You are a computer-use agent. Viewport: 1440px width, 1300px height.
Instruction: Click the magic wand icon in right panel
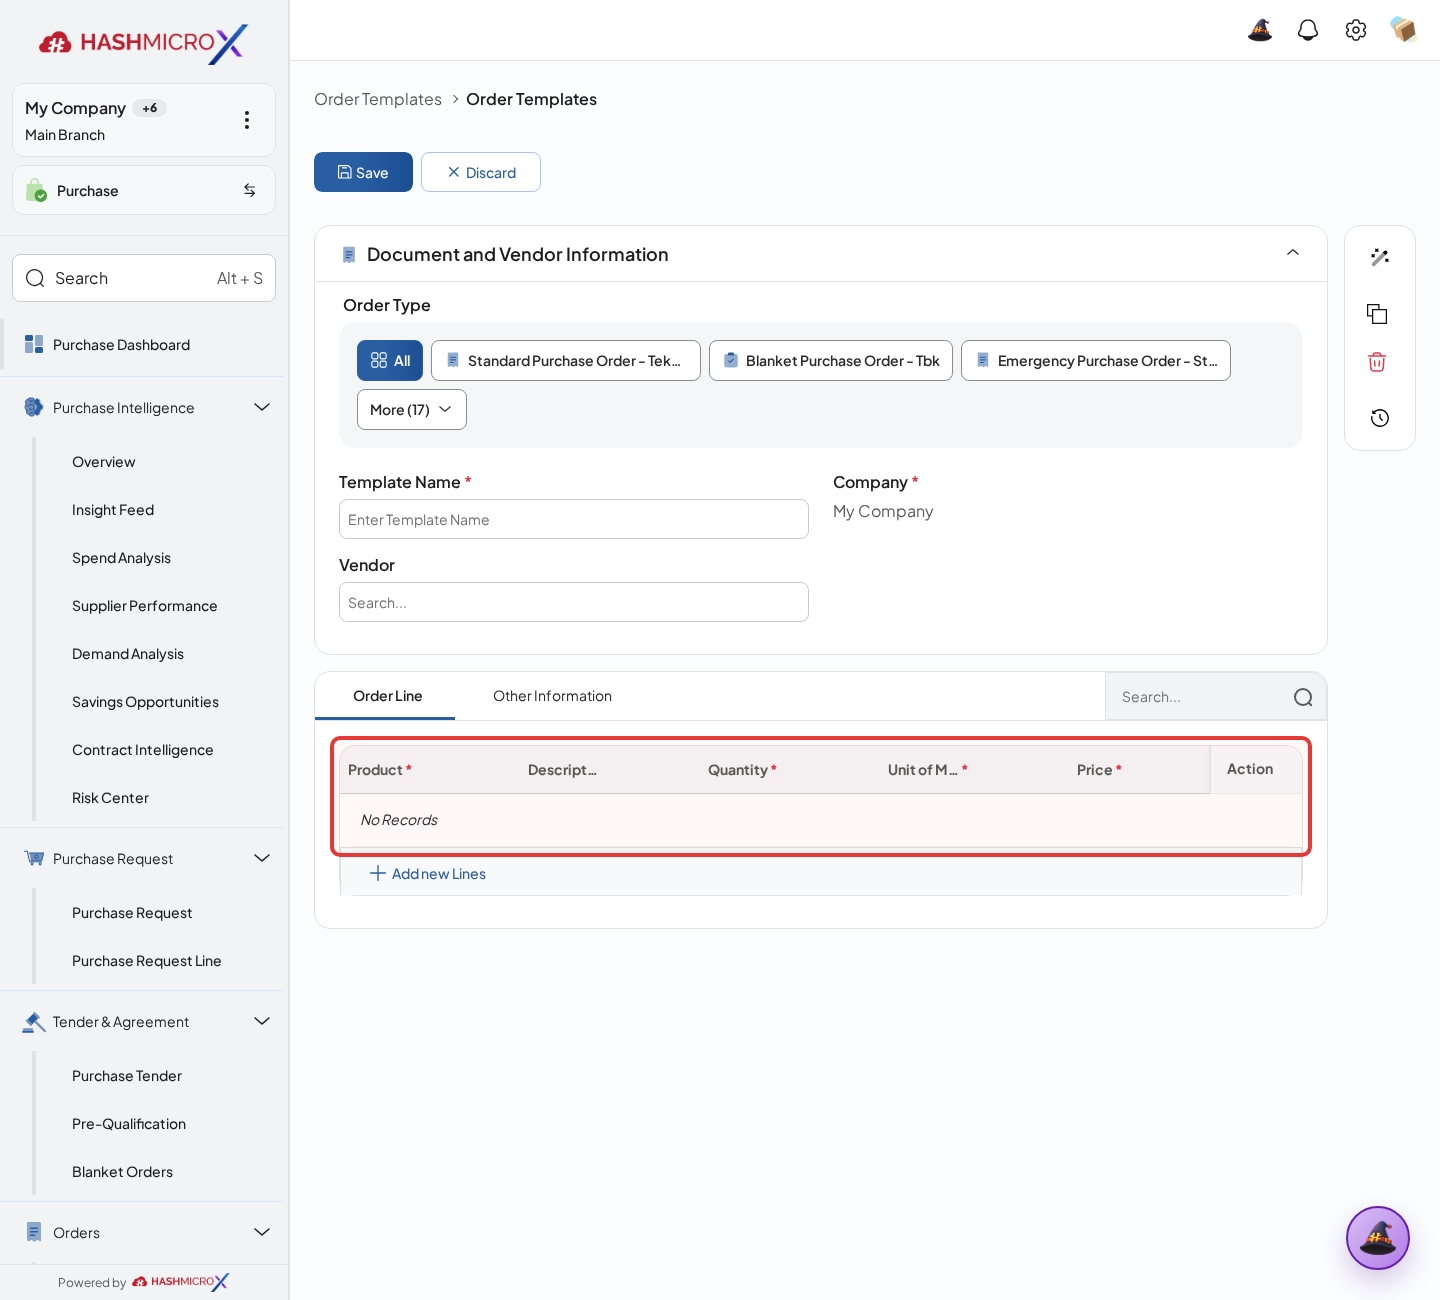click(1379, 257)
